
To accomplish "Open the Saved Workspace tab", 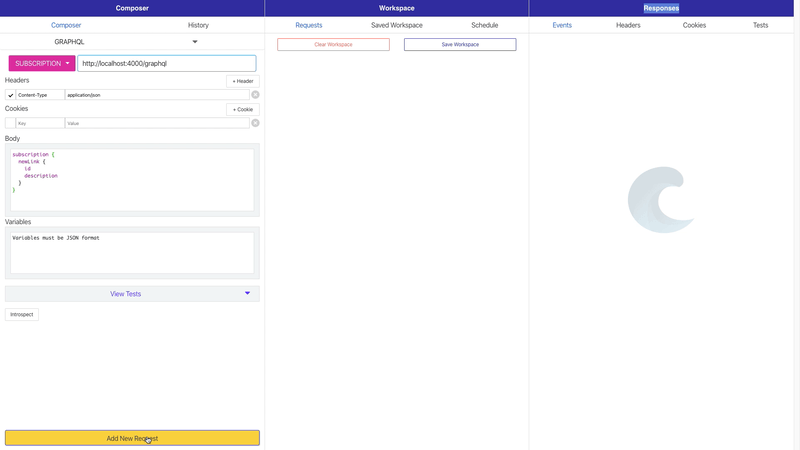I will 396,25.
